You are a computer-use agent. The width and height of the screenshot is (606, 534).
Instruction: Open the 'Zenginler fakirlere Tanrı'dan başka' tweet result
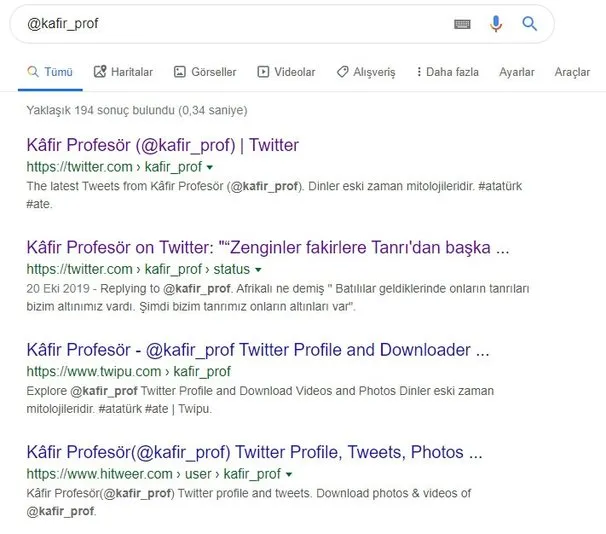click(x=268, y=247)
